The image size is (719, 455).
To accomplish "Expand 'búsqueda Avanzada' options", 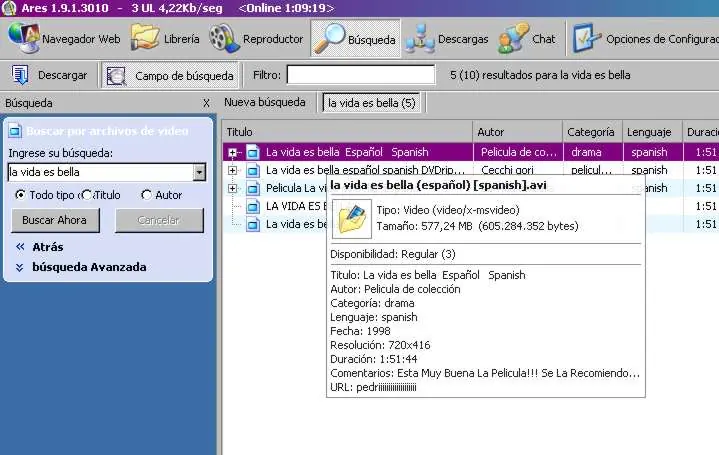I will [89, 267].
